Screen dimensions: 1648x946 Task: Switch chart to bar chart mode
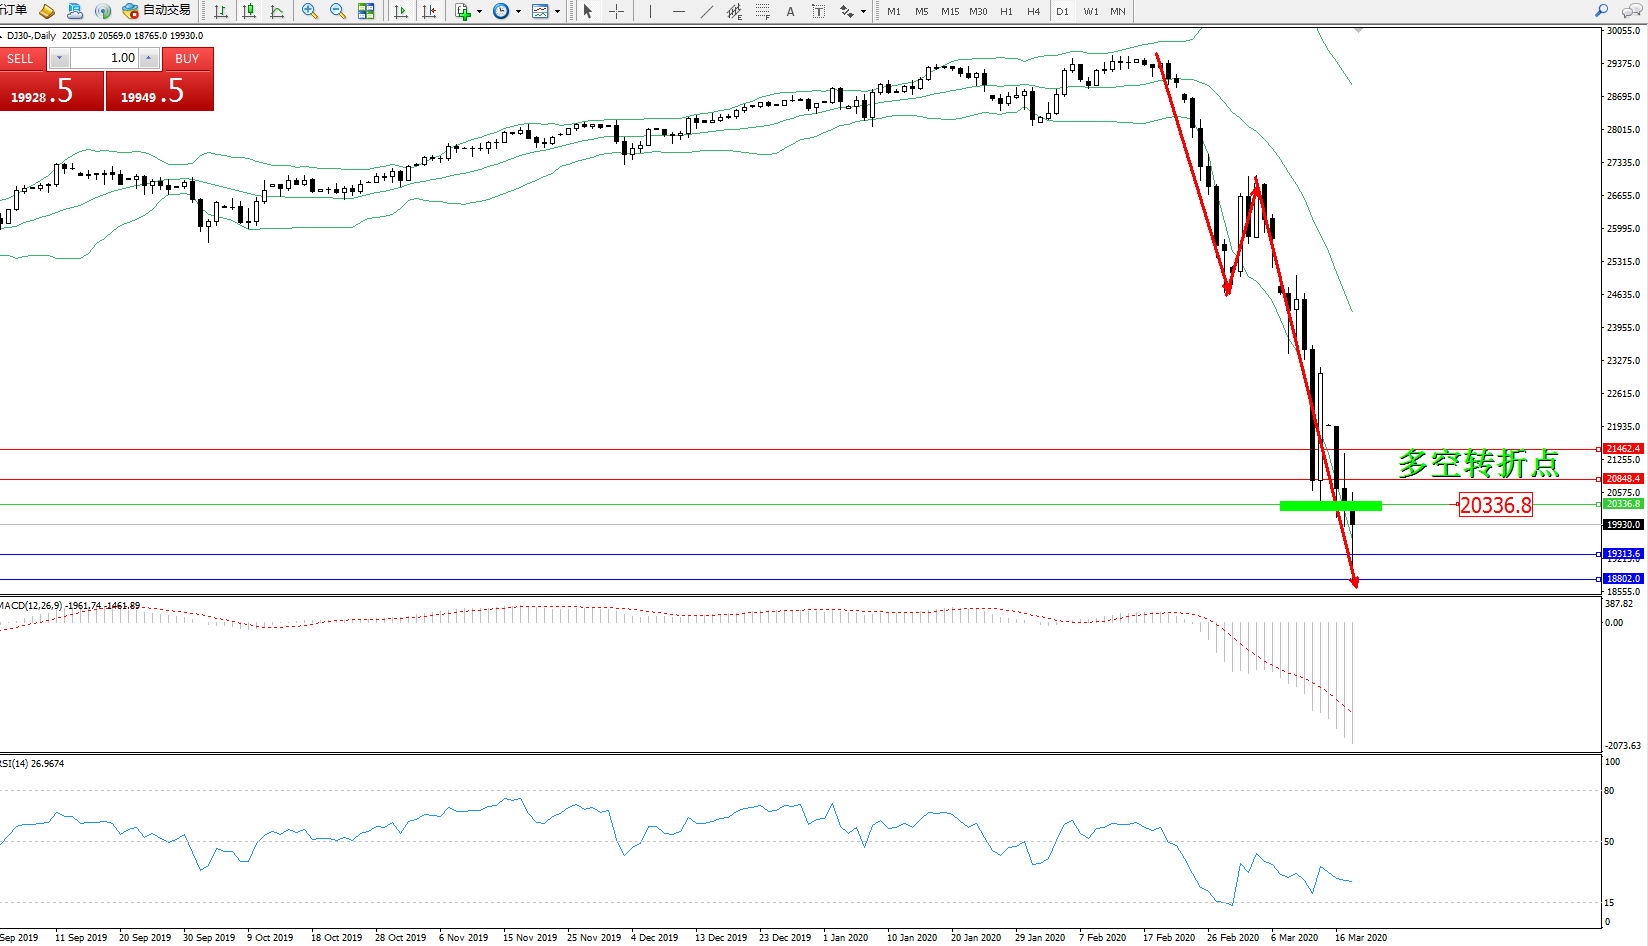click(x=221, y=11)
